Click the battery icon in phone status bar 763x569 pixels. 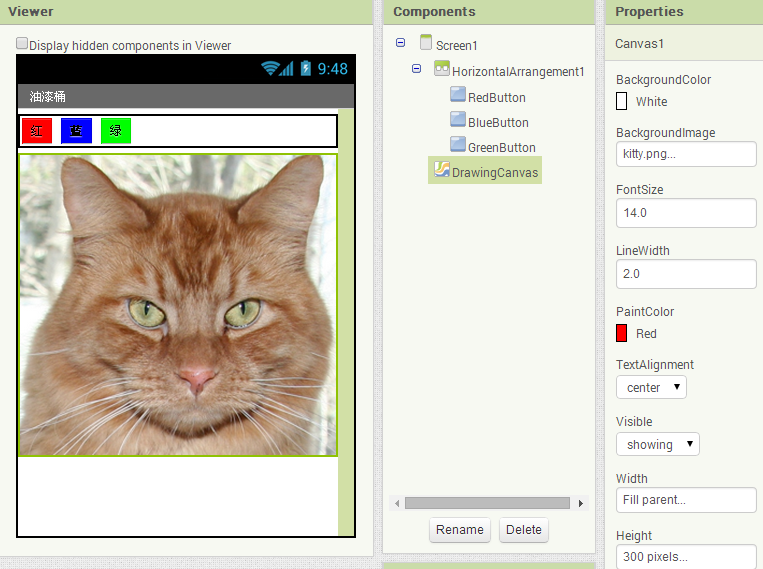(x=306, y=68)
